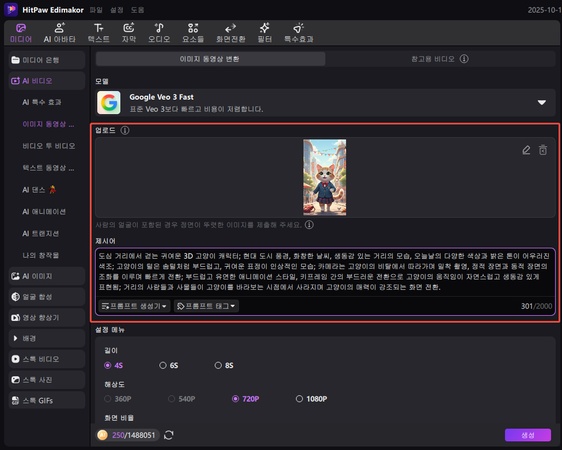Select 720P resolution option
Viewport: 562px width, 450px height.
click(246, 399)
